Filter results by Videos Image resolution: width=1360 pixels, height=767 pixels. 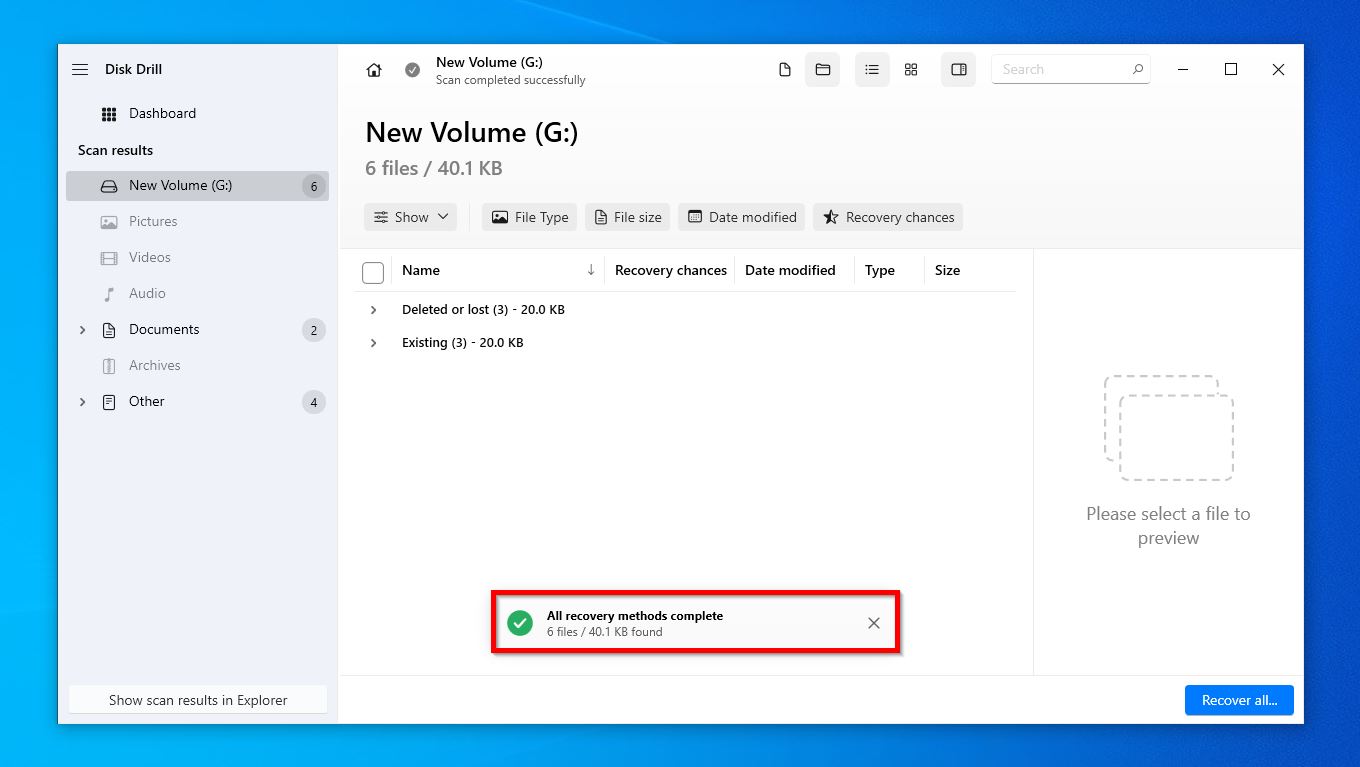coord(197,258)
